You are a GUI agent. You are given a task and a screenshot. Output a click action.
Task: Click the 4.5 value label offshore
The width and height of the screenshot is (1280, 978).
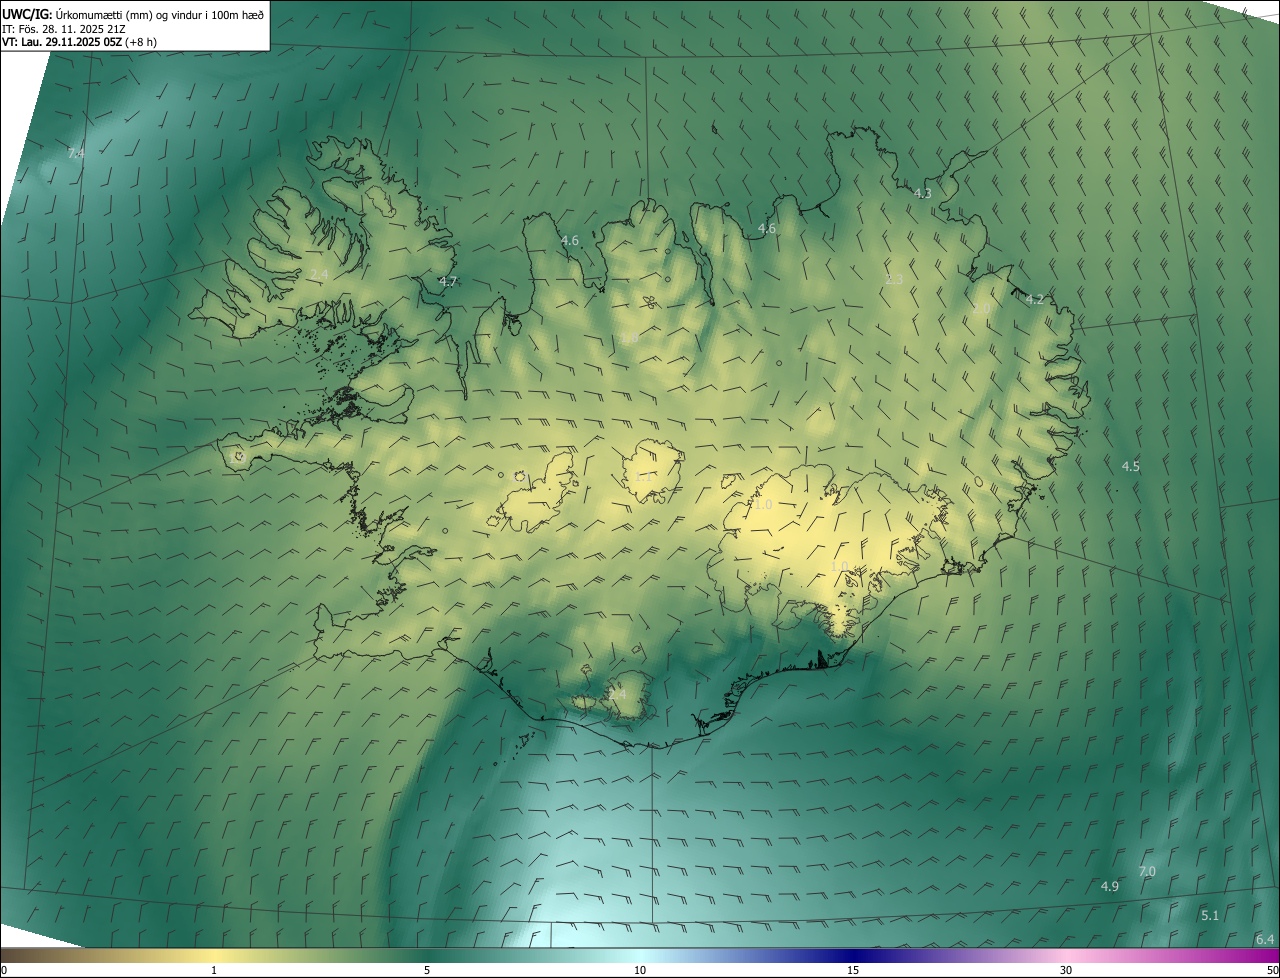(1131, 467)
